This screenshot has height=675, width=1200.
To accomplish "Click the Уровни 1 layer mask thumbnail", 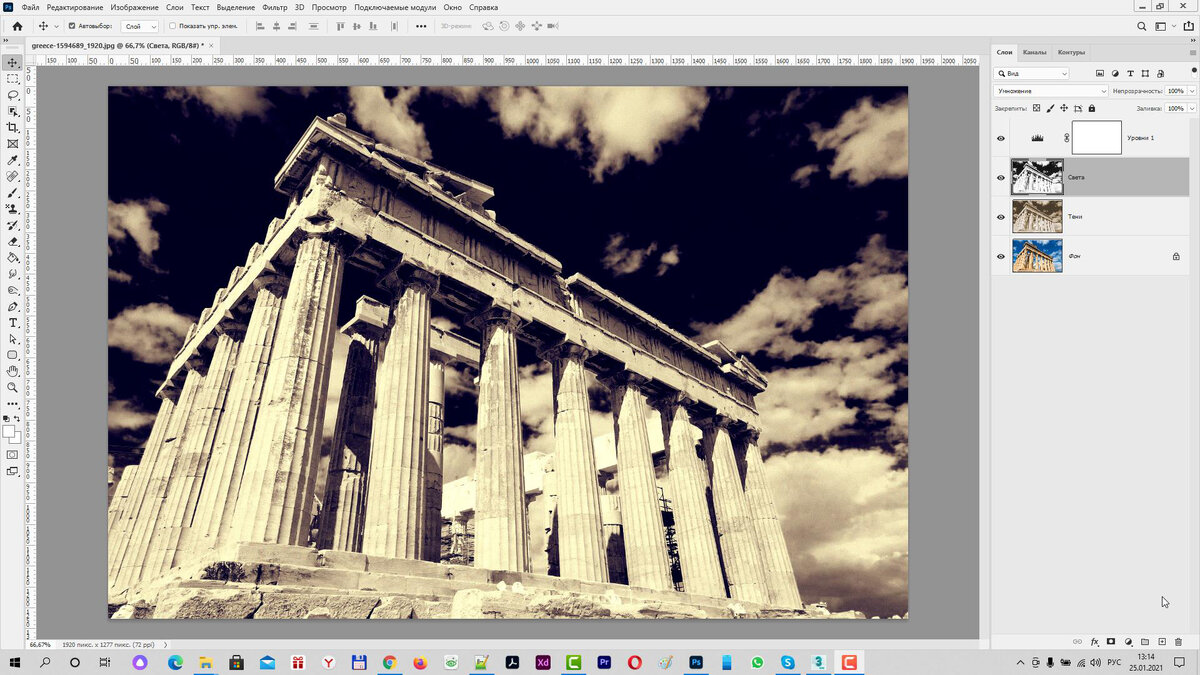I will [1097, 138].
